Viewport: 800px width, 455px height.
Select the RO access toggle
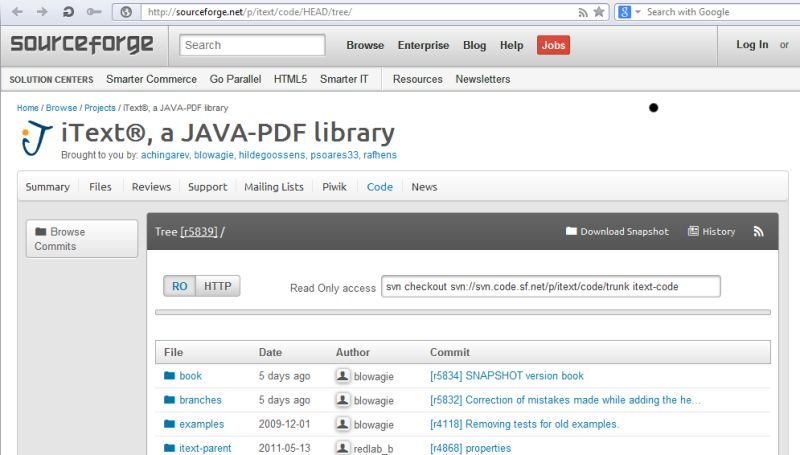pos(179,286)
